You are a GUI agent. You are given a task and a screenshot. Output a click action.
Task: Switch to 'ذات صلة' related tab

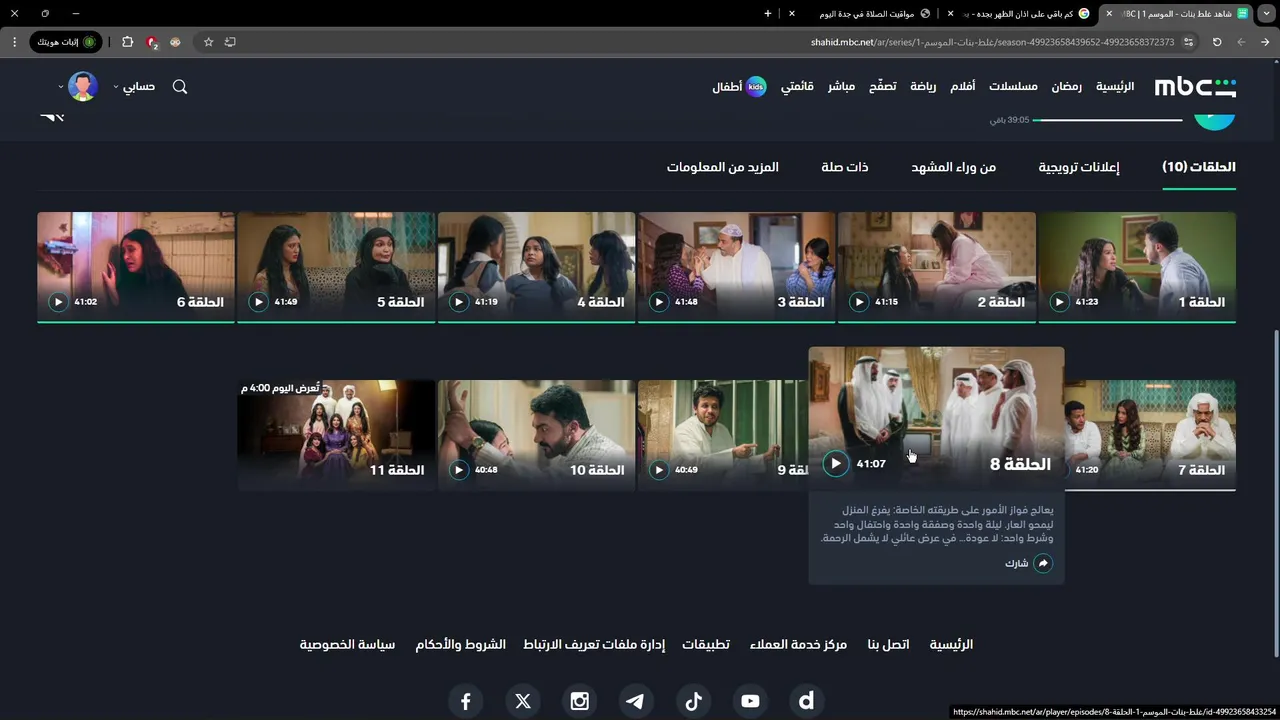click(x=845, y=167)
